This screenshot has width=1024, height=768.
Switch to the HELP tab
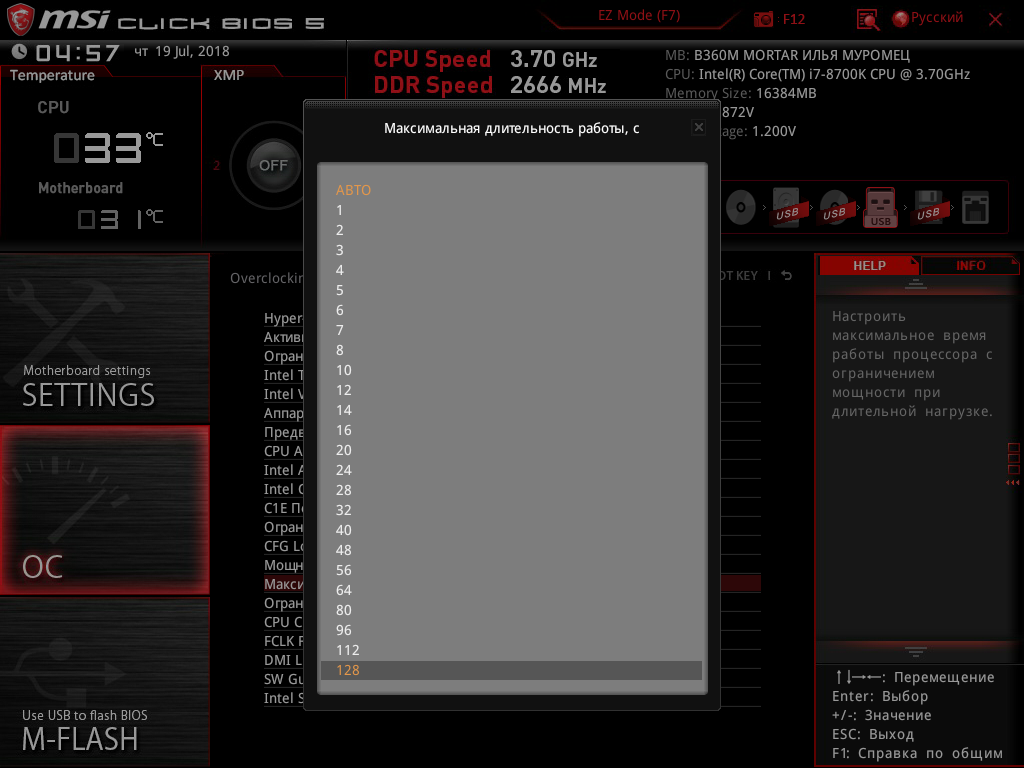pyautogui.click(x=869, y=266)
